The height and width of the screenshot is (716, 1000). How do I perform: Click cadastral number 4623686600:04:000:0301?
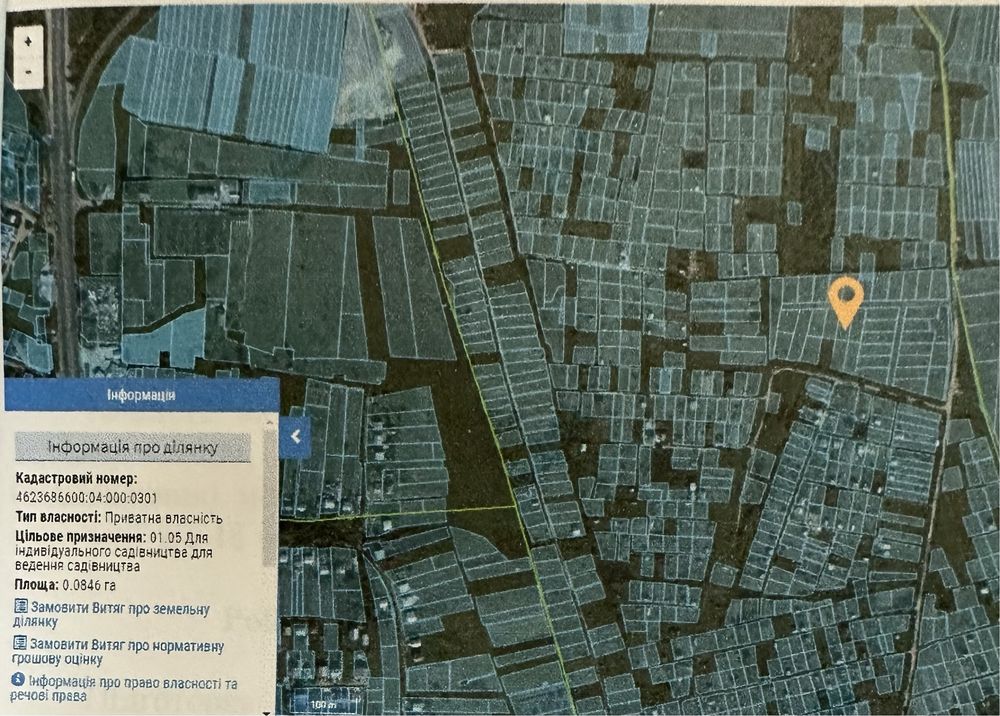click(85, 498)
